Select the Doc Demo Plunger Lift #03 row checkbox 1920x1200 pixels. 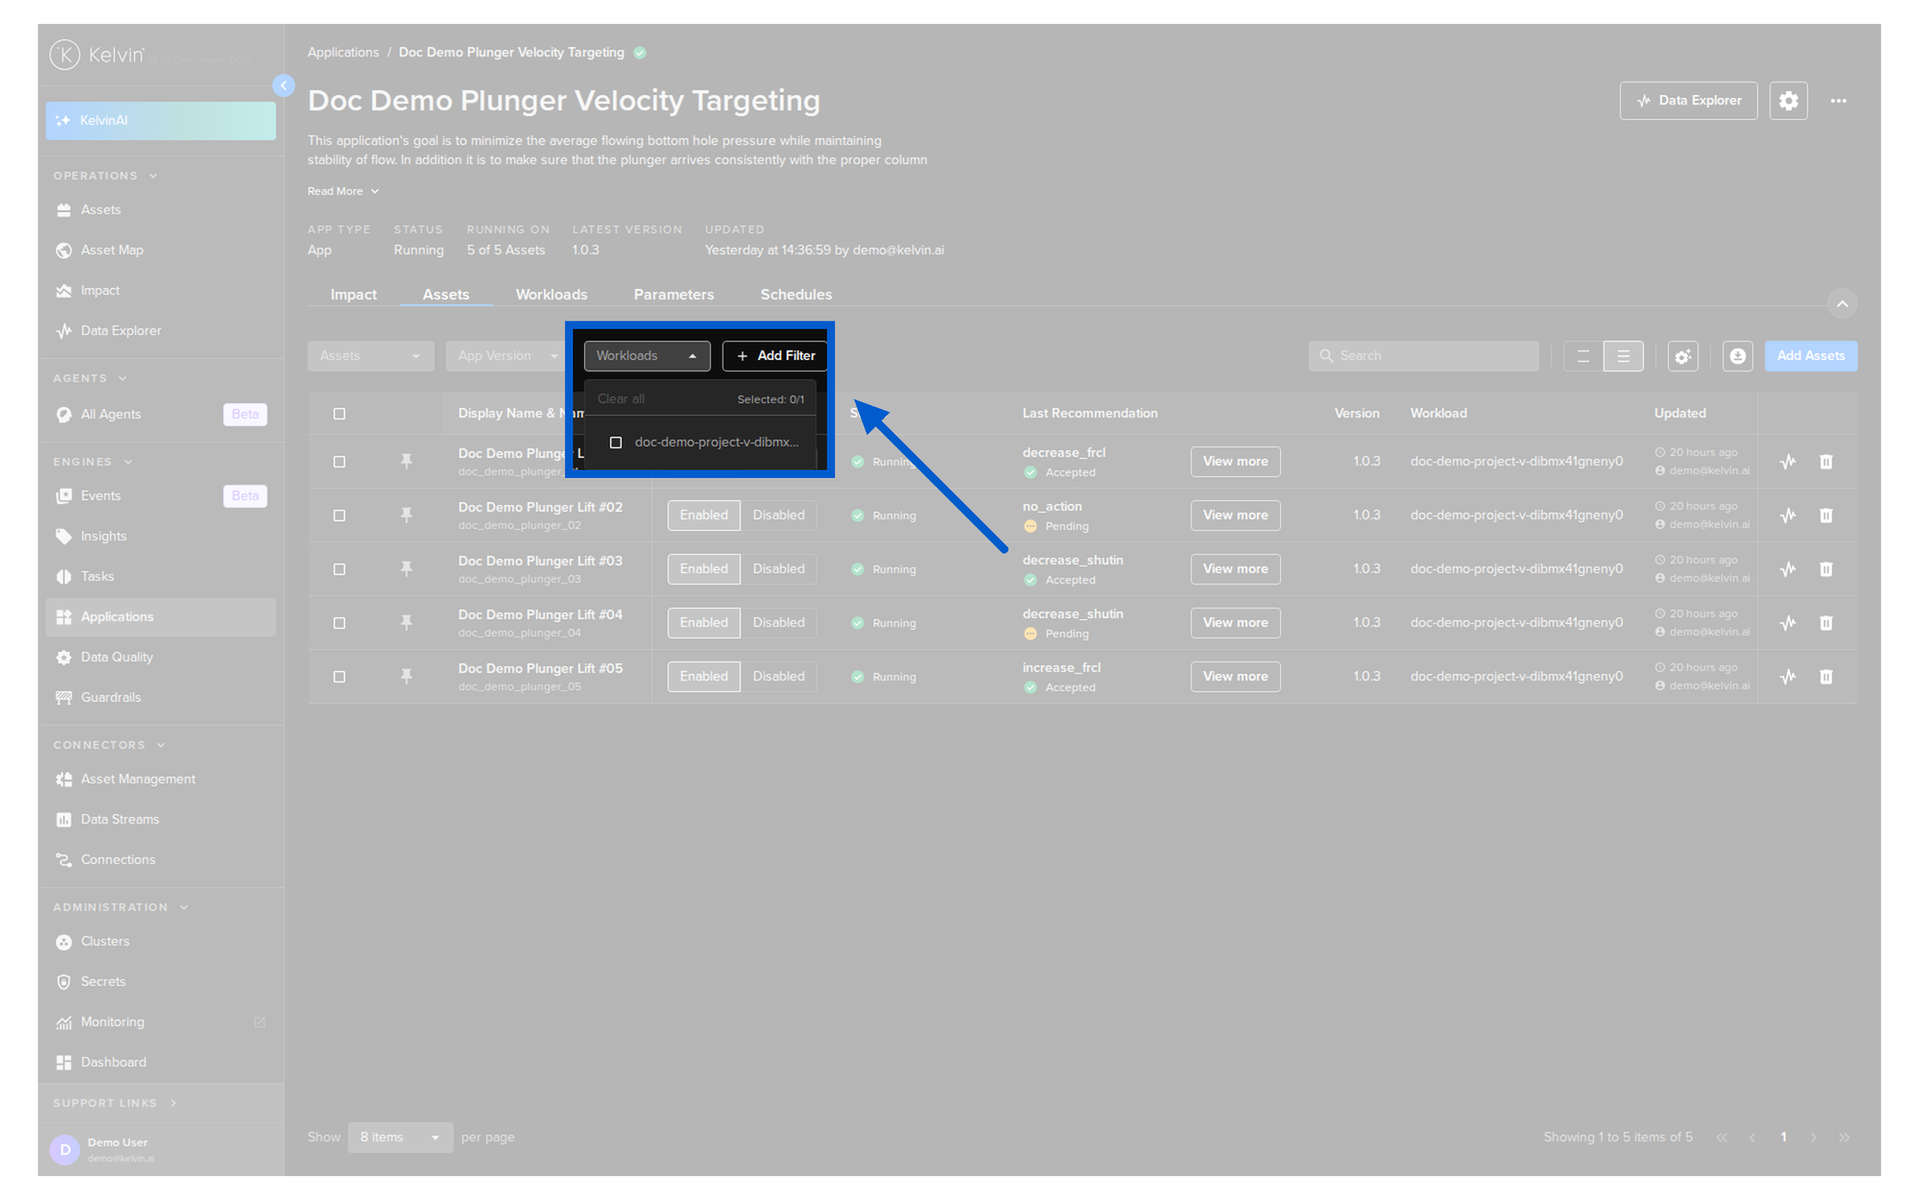click(339, 569)
